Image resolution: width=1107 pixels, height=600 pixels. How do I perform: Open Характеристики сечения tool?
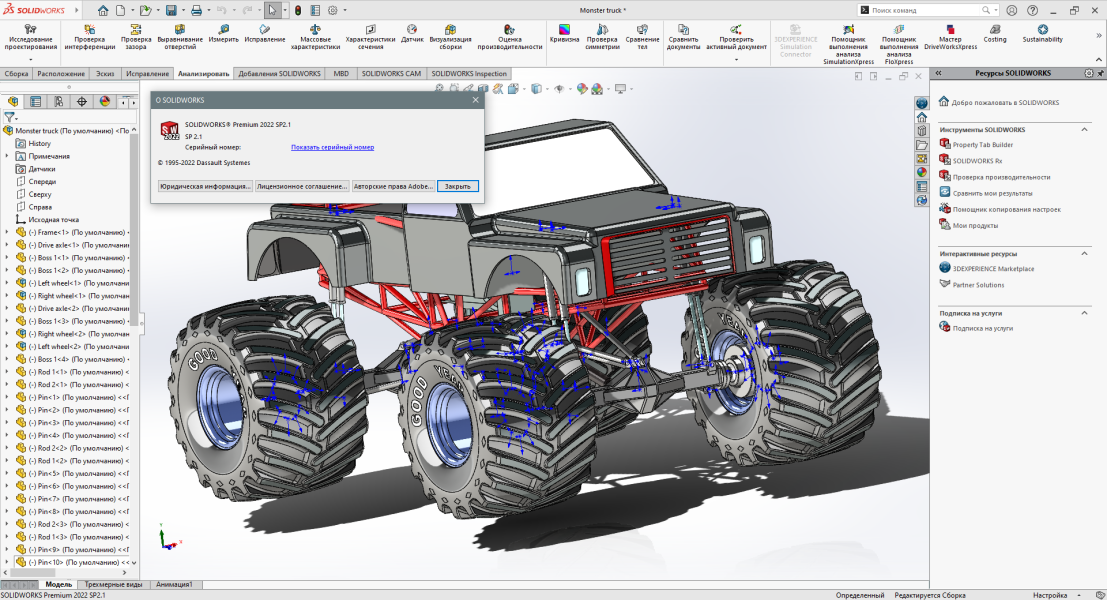pyautogui.click(x=370, y=37)
